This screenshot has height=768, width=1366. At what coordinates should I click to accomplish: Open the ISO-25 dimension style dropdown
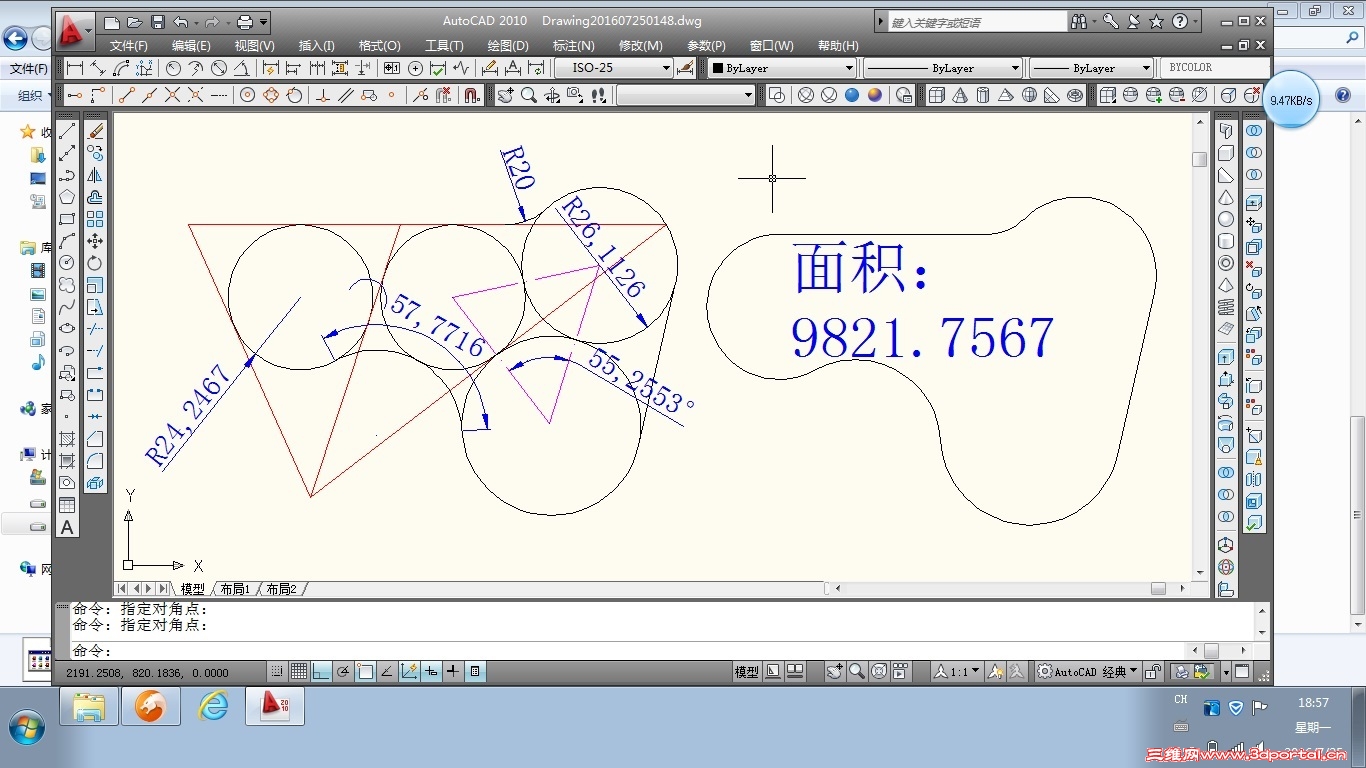[x=614, y=68]
